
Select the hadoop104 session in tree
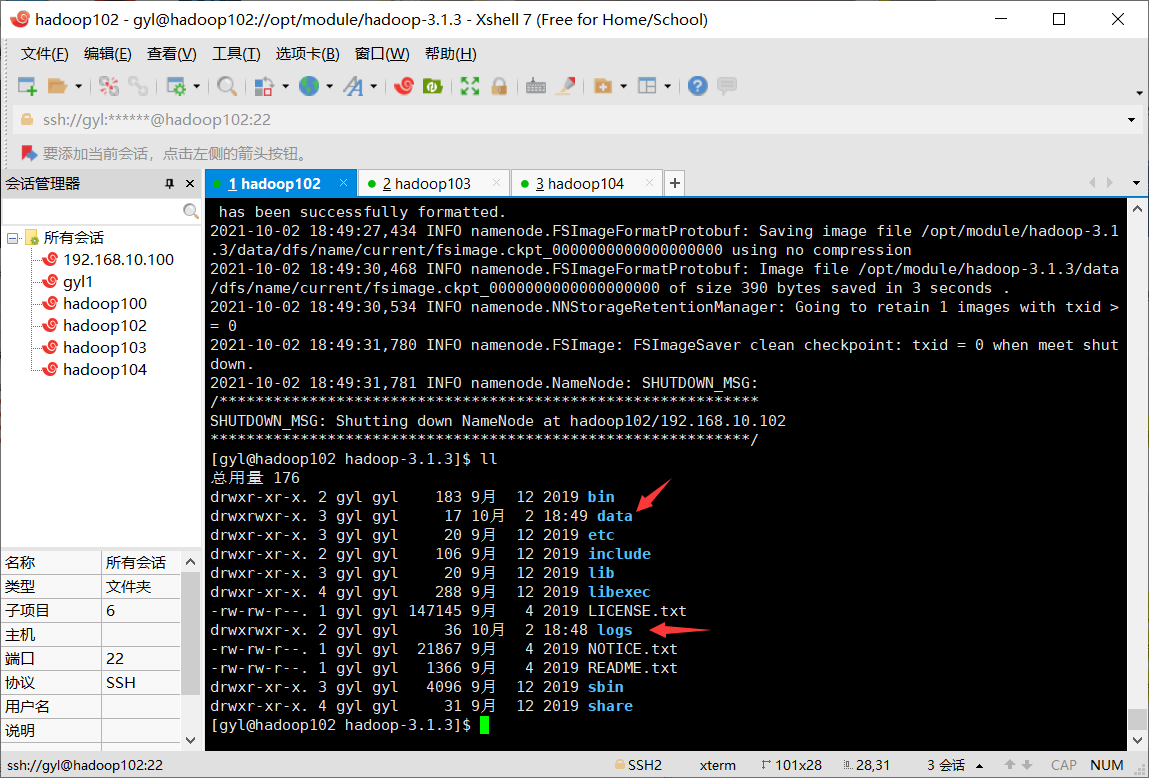105,369
